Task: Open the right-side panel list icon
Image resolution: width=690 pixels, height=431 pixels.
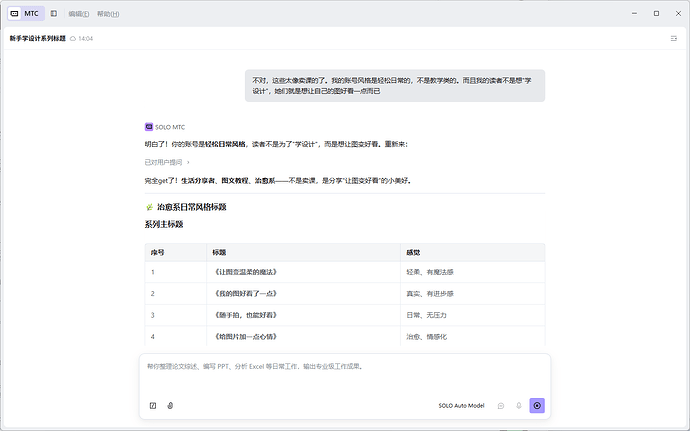Action: point(674,39)
